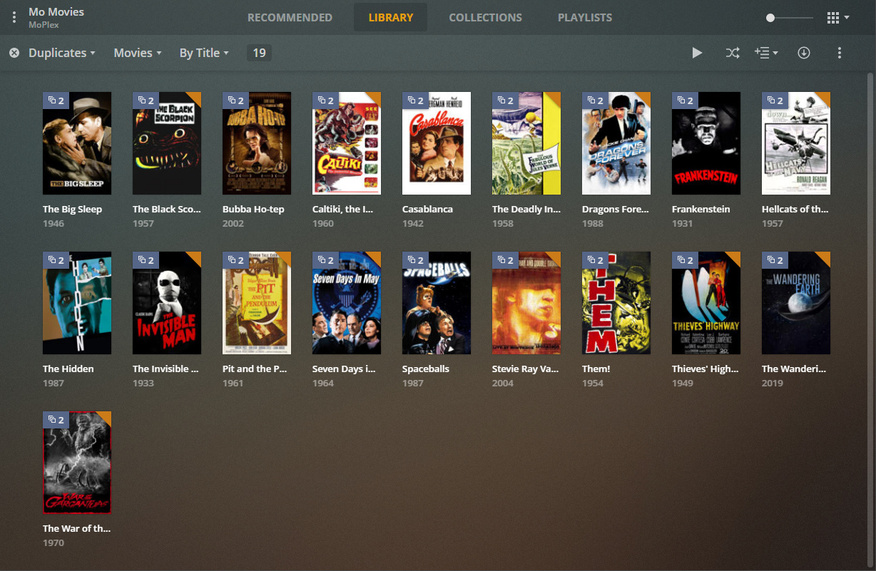Click the Bubba Ho-tep title text
Image resolution: width=876 pixels, height=571 pixels.
(x=253, y=209)
